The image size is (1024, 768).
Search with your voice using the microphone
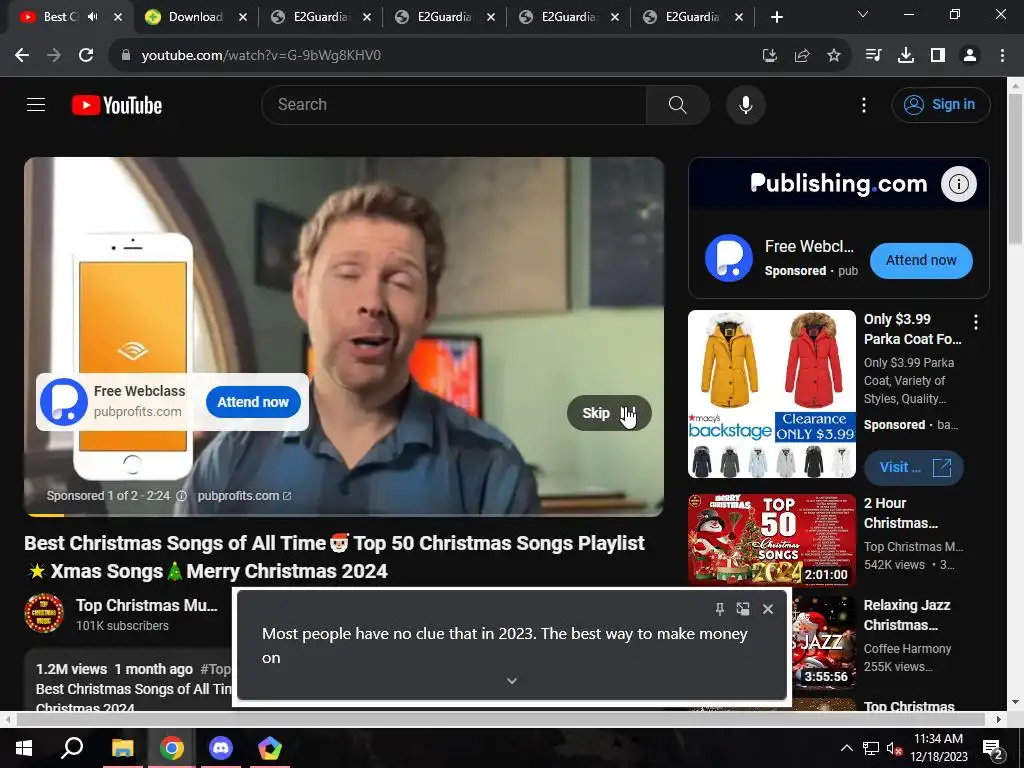pos(746,104)
